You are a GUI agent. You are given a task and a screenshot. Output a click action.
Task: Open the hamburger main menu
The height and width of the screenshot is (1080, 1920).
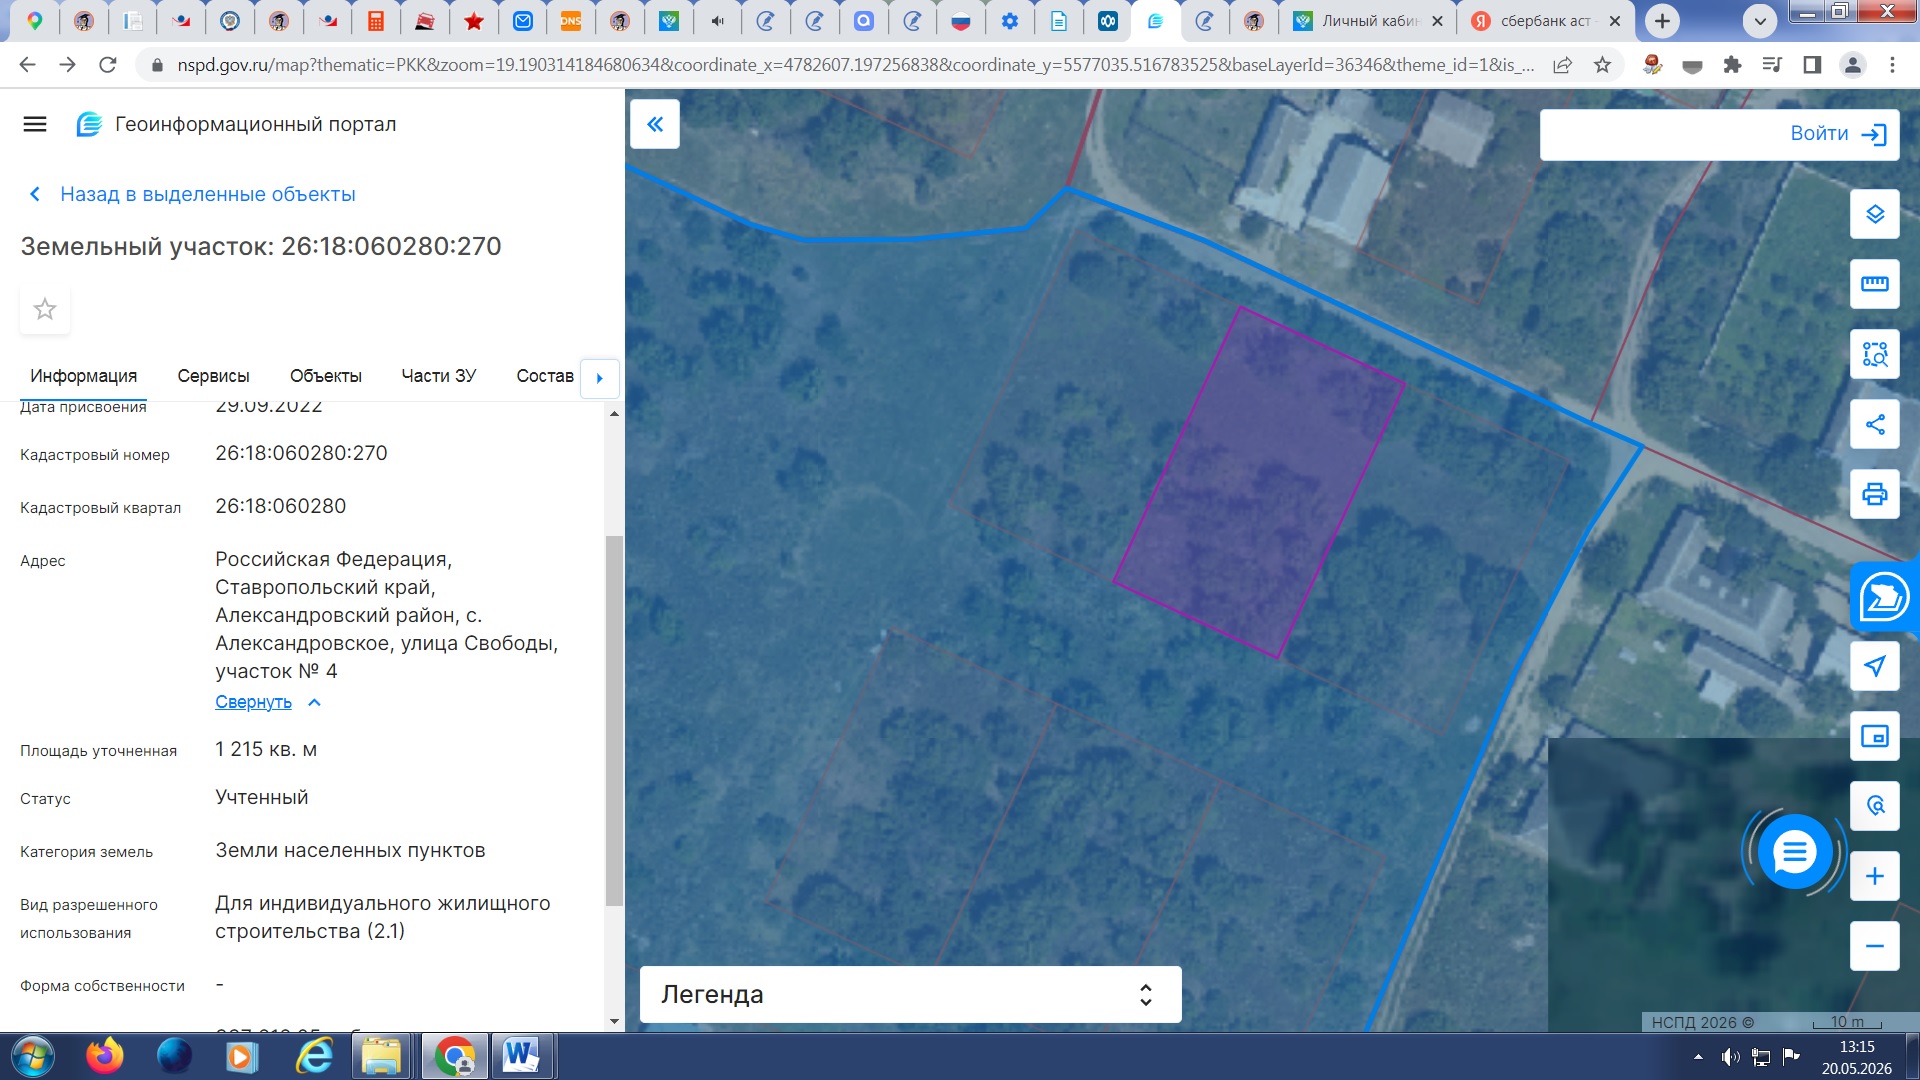[x=35, y=124]
